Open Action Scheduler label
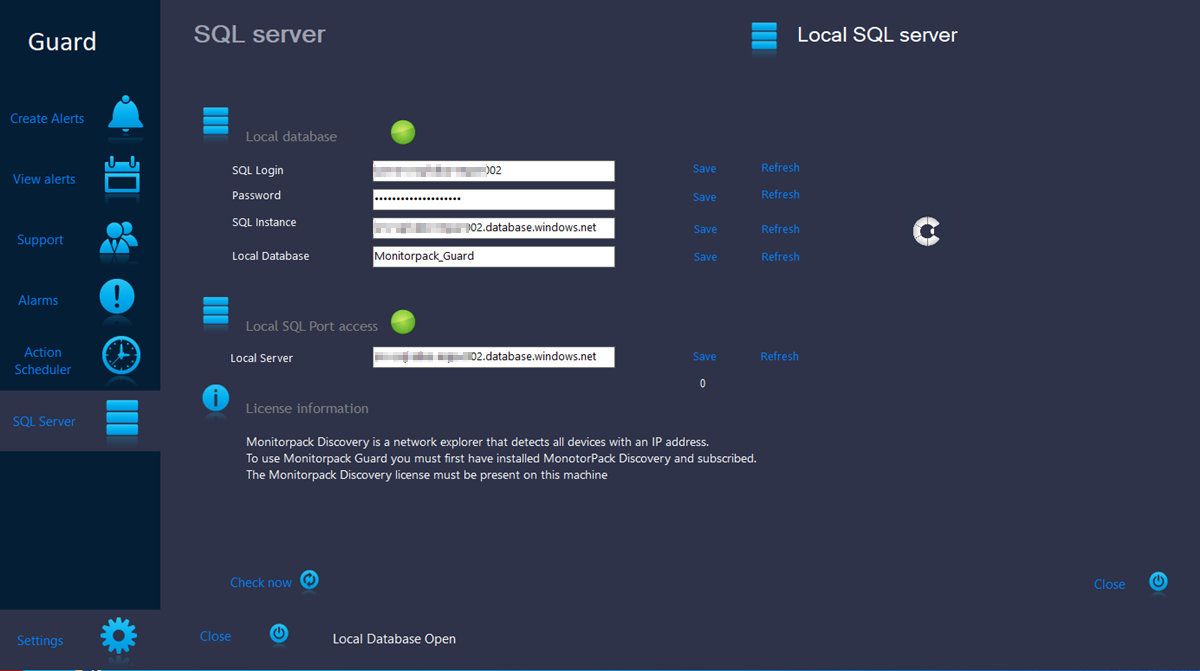1200x671 pixels. [43, 361]
